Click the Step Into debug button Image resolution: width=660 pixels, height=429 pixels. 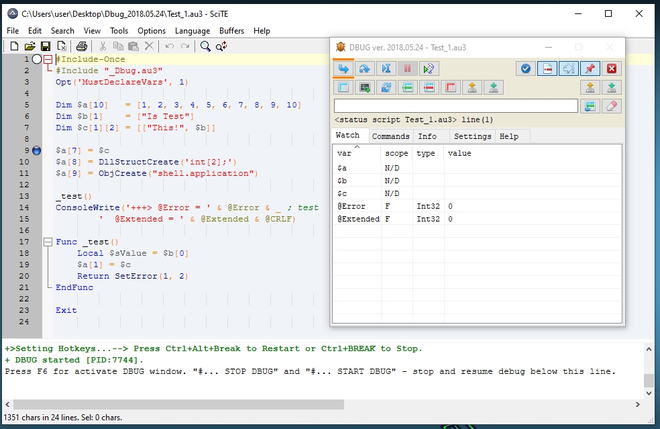click(343, 68)
